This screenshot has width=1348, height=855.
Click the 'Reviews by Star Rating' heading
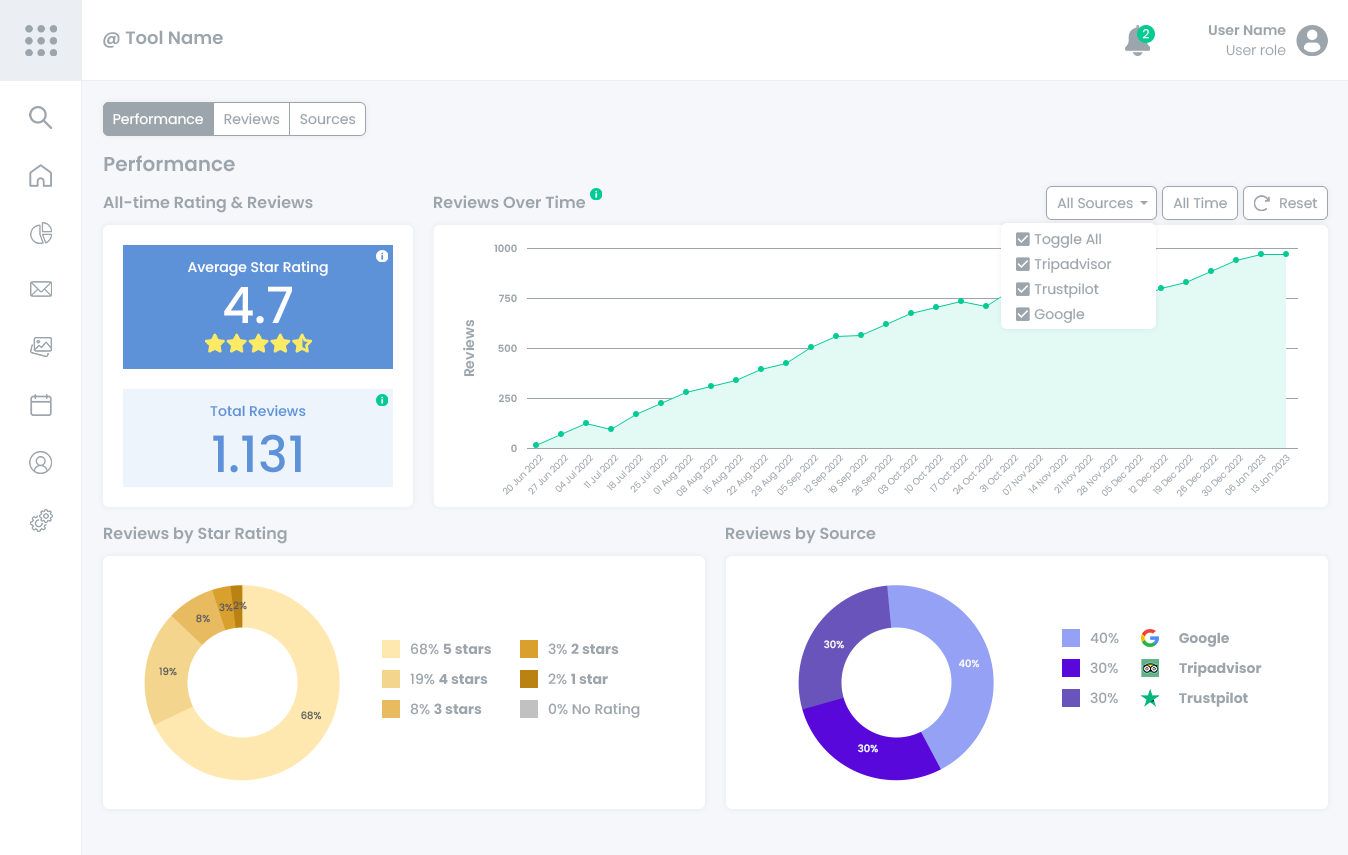(x=195, y=534)
